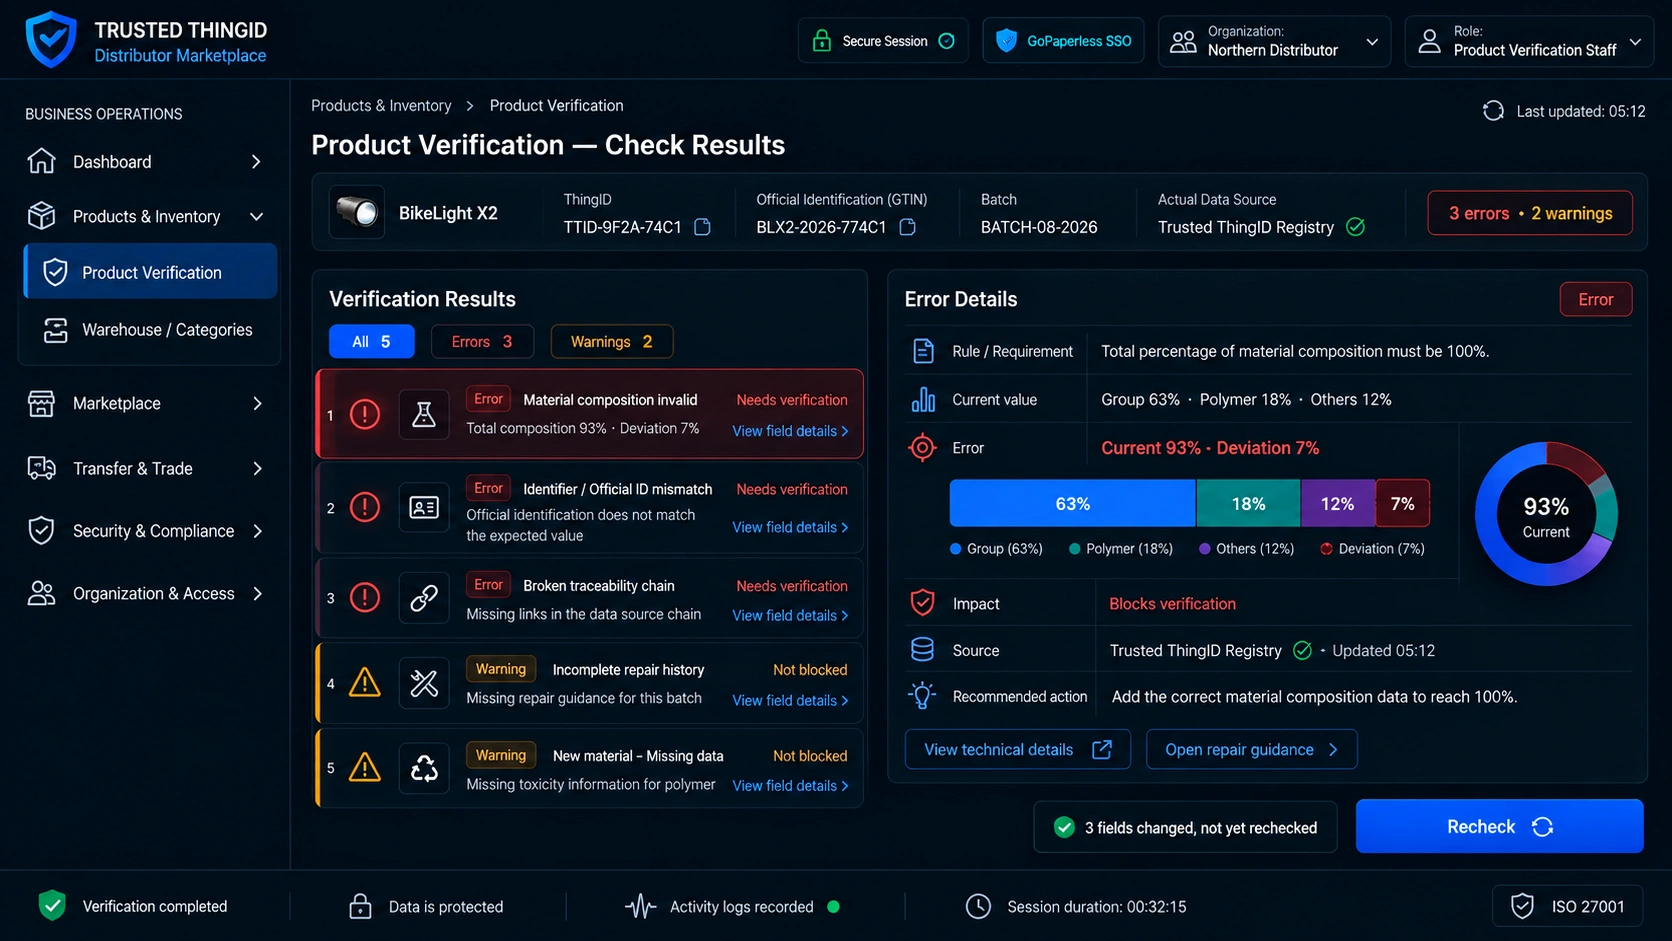
Task: Open the Organization Northern Distributor dropdown
Action: [1274, 41]
